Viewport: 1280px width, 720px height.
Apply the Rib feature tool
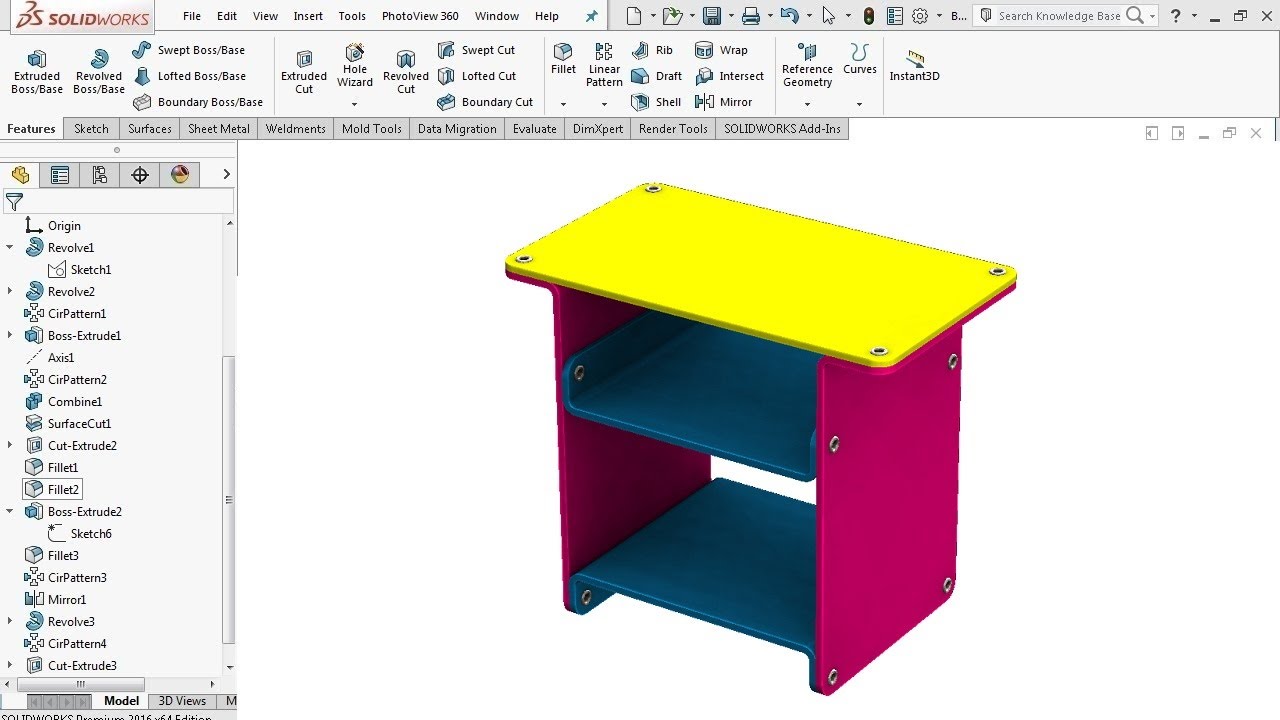click(x=652, y=50)
